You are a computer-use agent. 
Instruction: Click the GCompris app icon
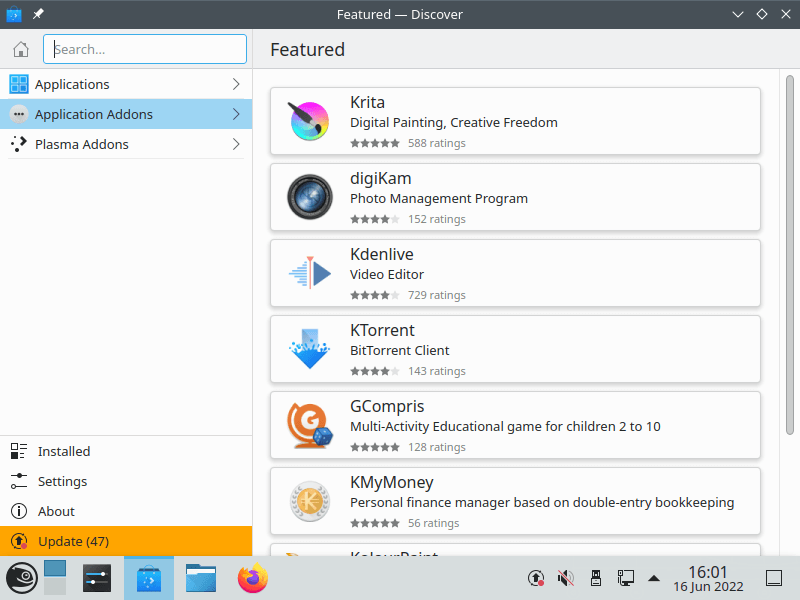tap(310, 425)
